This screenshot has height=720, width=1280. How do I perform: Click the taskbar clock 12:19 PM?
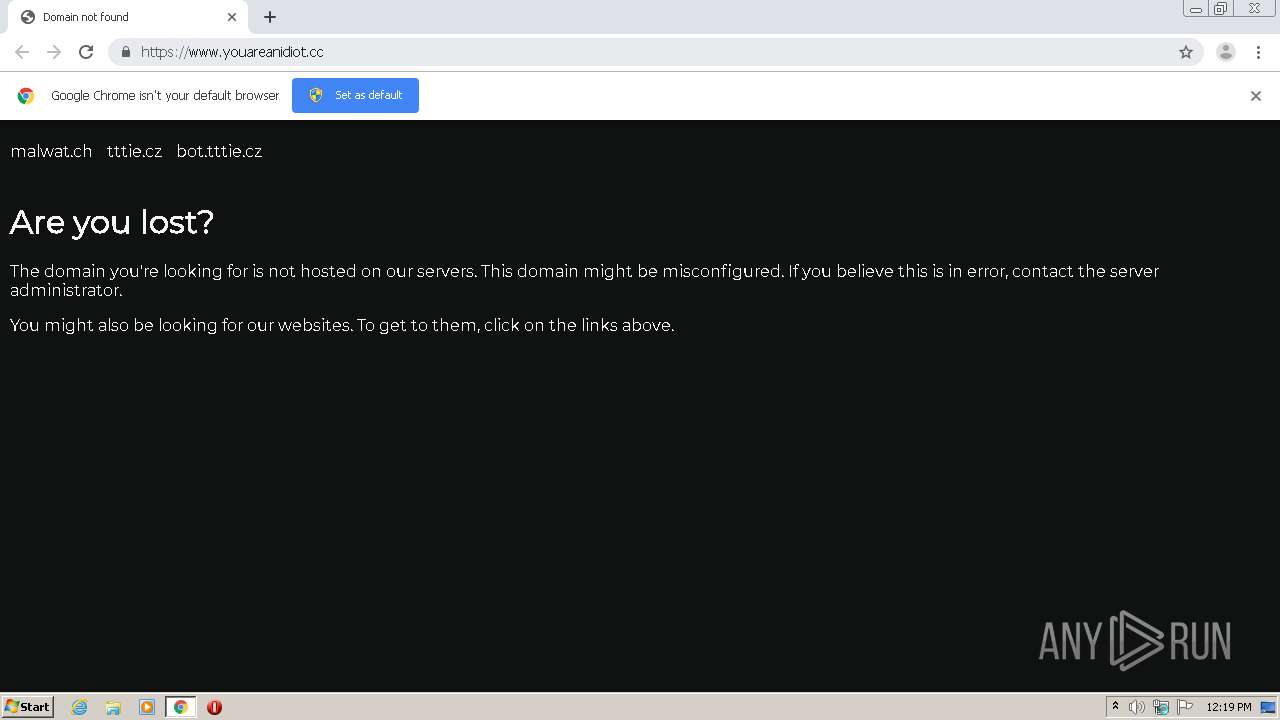(1229, 707)
